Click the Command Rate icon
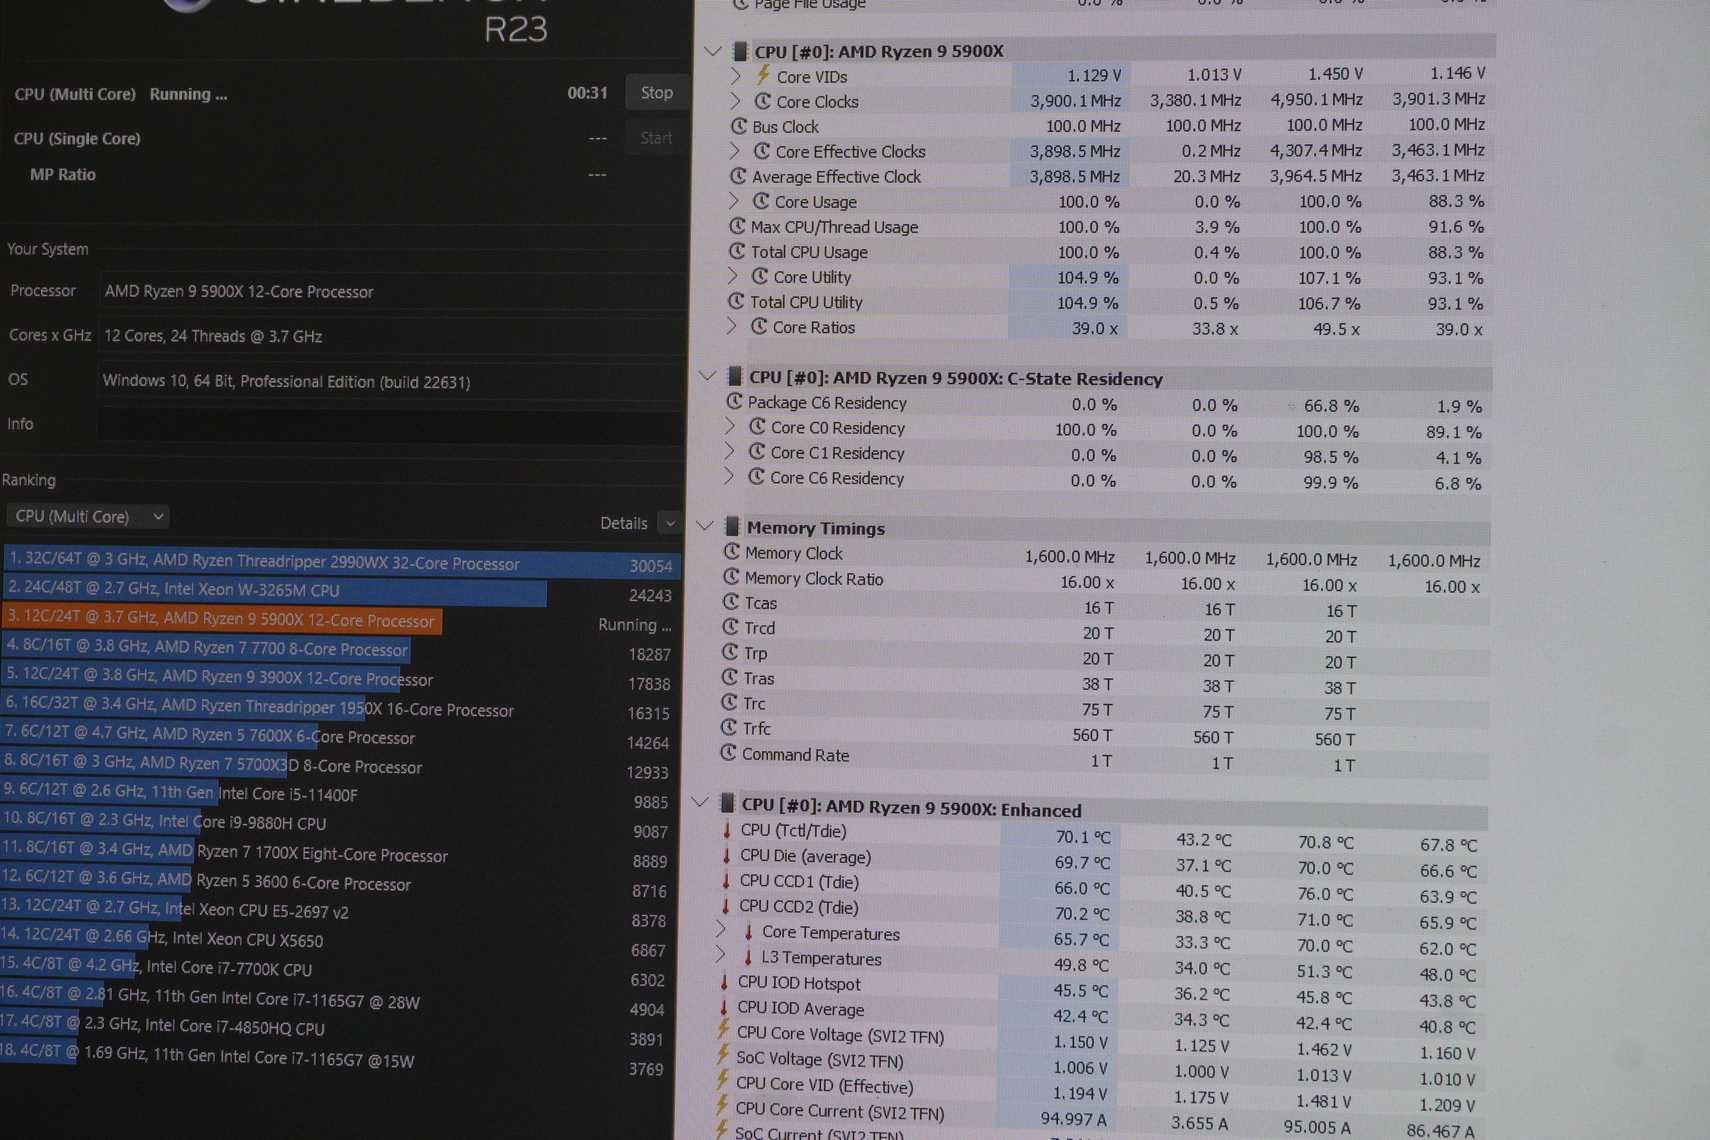Image resolution: width=1710 pixels, height=1140 pixels. 728,753
